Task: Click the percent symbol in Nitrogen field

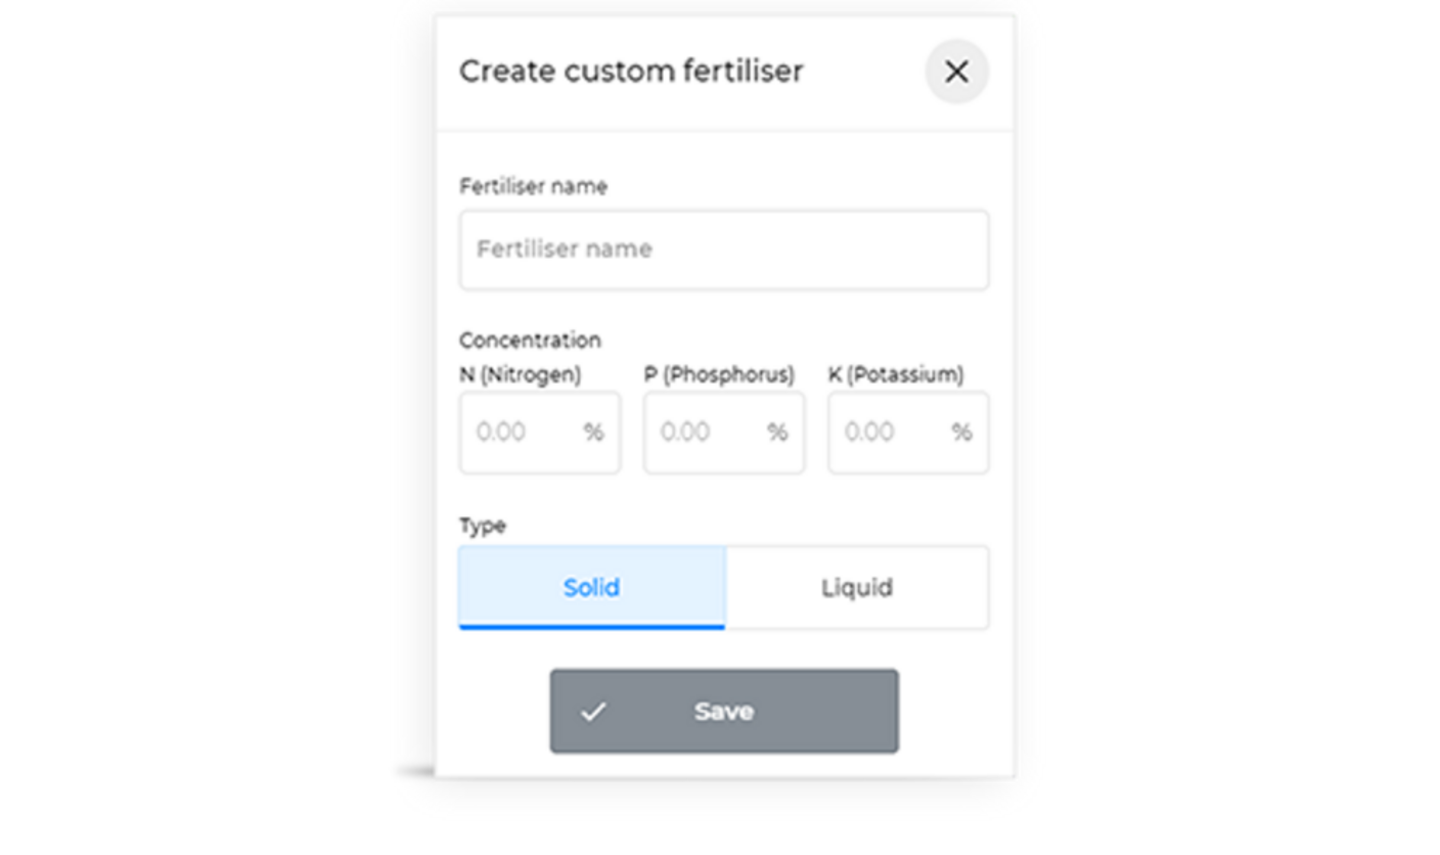Action: [594, 432]
